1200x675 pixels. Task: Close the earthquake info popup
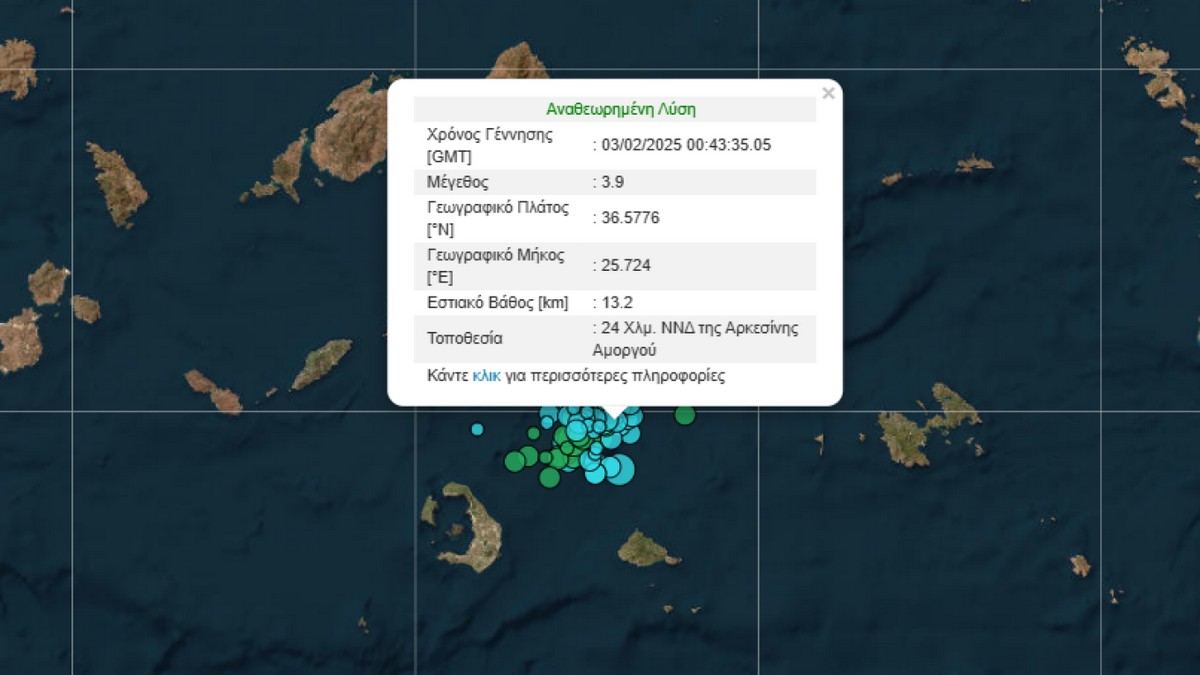827,93
